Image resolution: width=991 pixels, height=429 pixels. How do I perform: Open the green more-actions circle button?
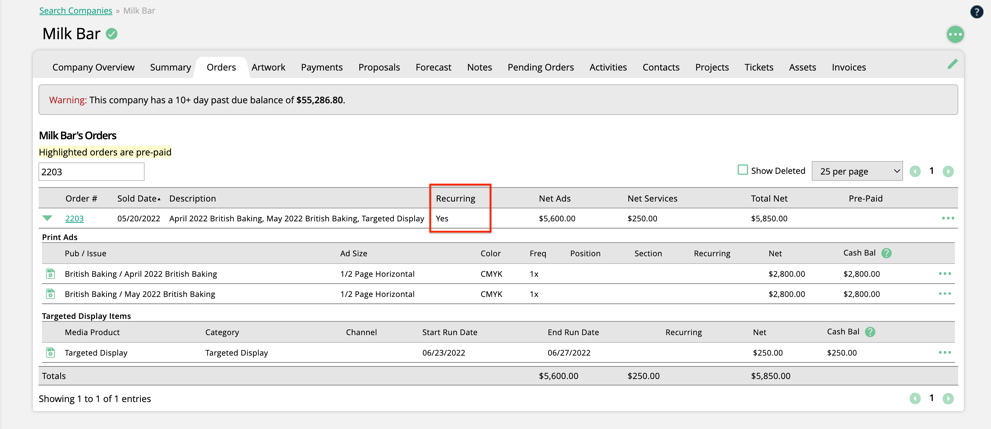pos(955,34)
